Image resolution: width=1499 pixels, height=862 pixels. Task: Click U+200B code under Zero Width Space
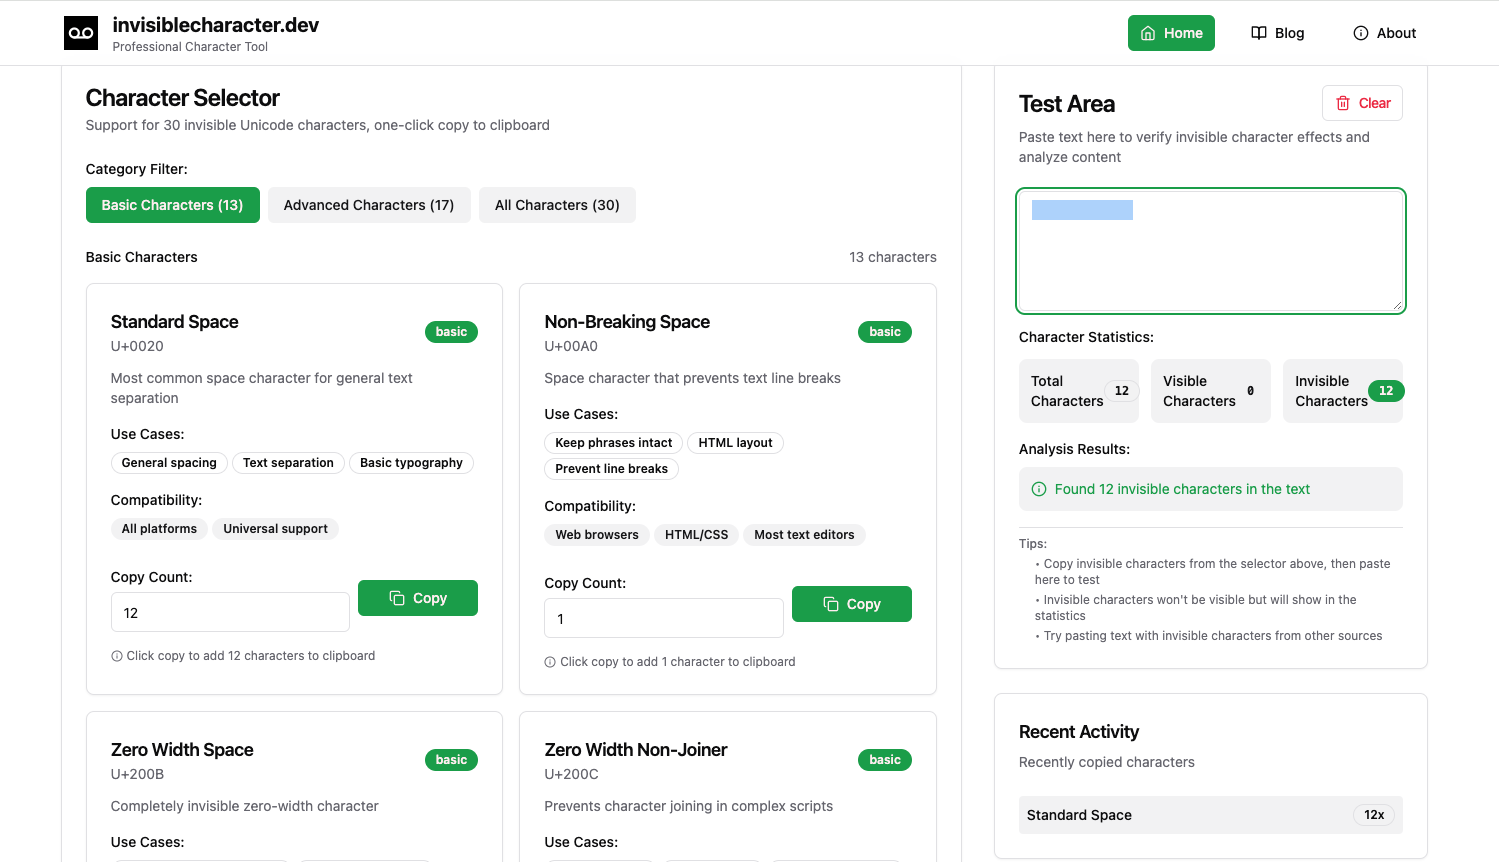(137, 774)
